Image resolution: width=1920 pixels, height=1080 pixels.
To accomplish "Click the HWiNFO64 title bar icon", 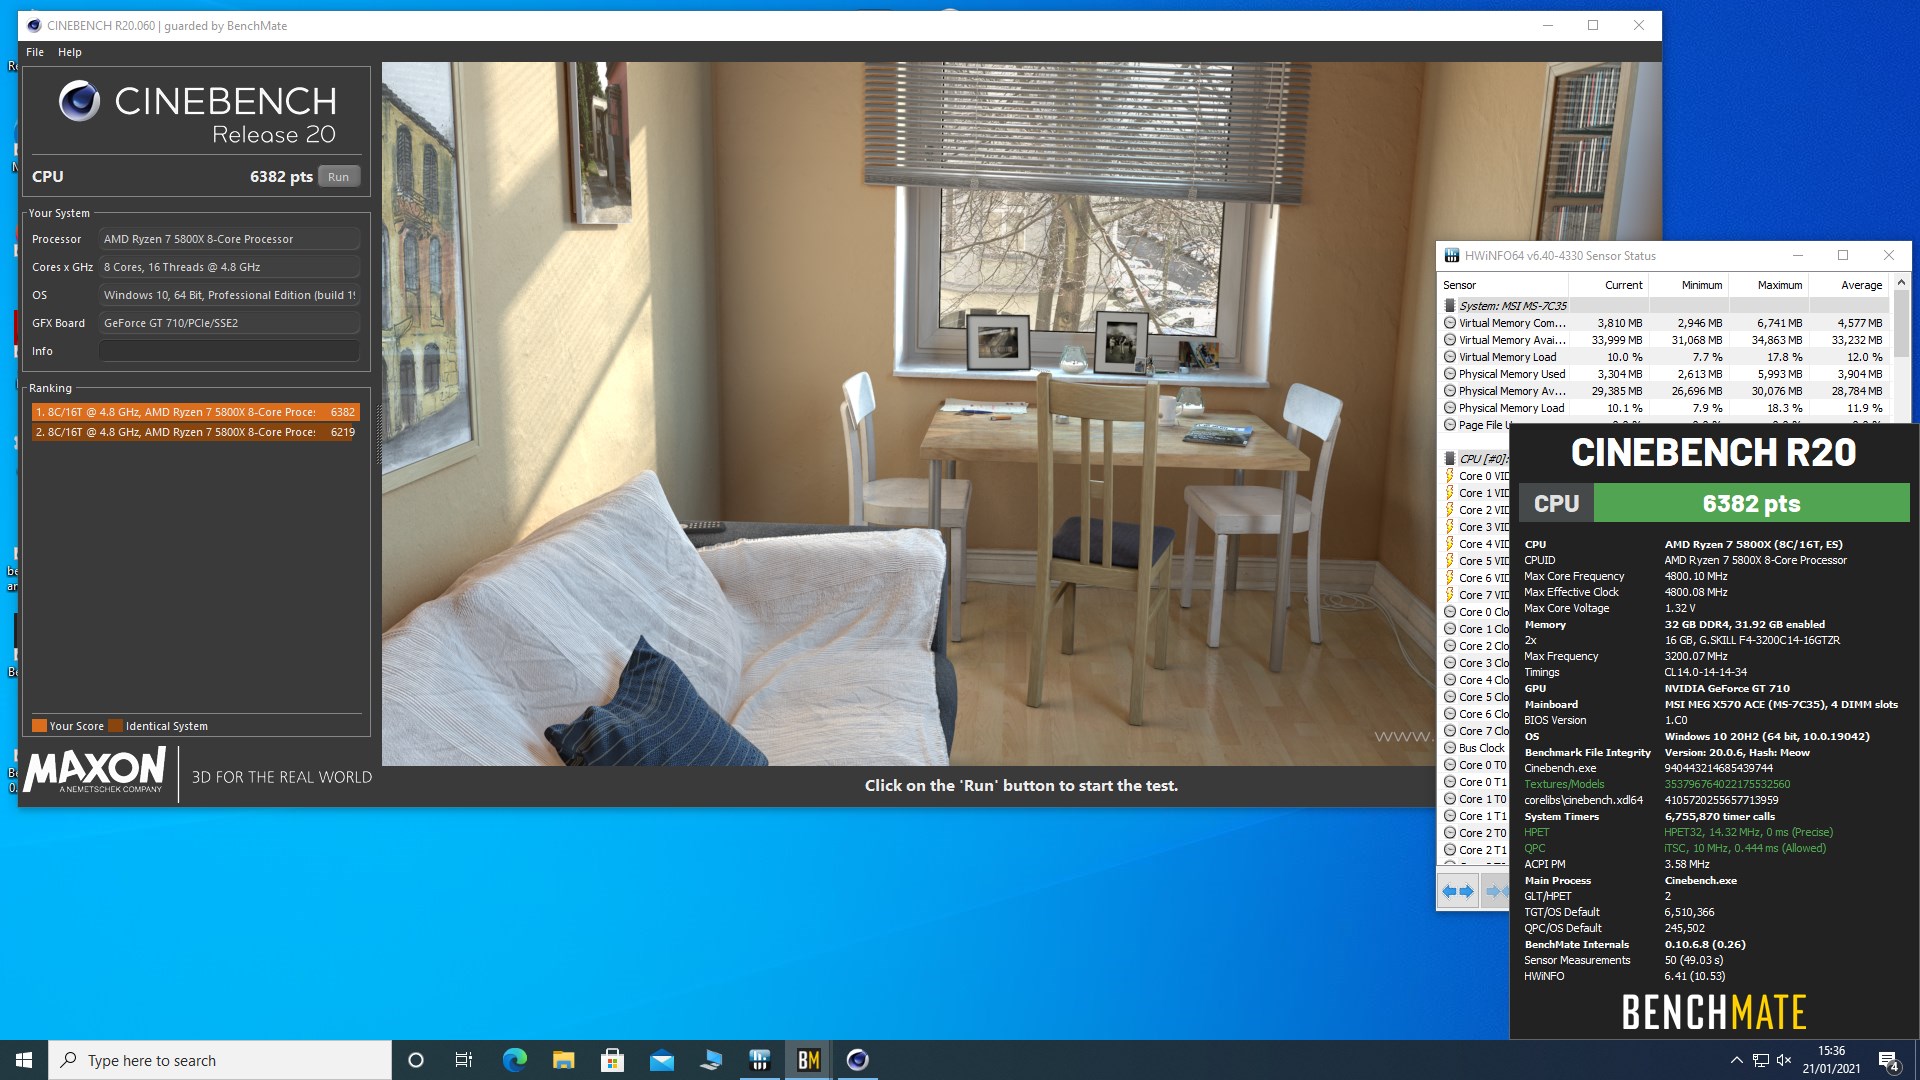I will click(x=1451, y=256).
